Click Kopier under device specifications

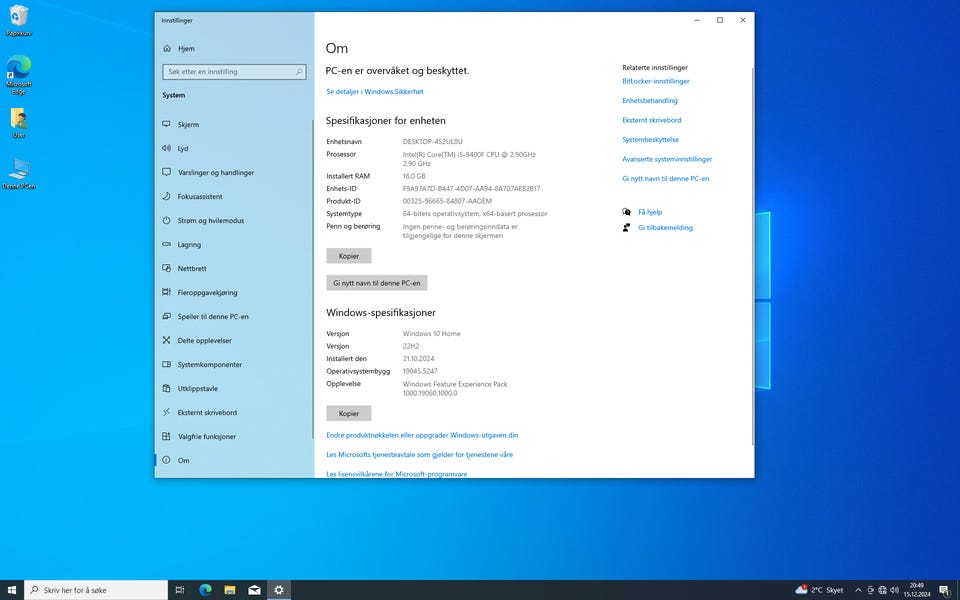point(348,256)
